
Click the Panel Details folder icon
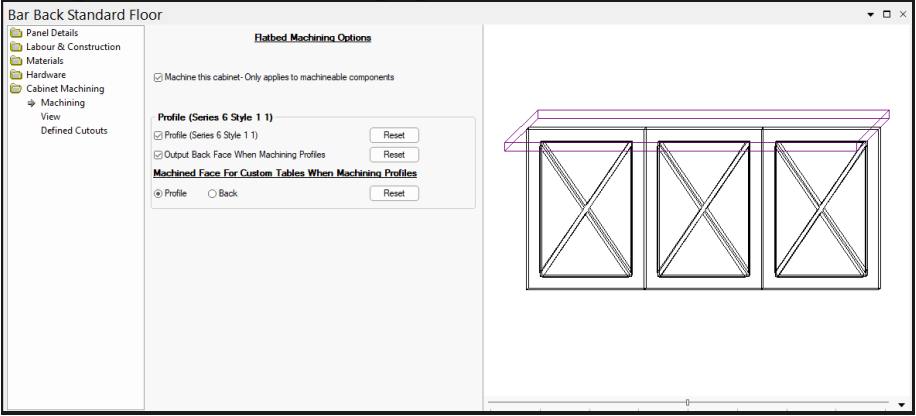pyautogui.click(x=16, y=33)
